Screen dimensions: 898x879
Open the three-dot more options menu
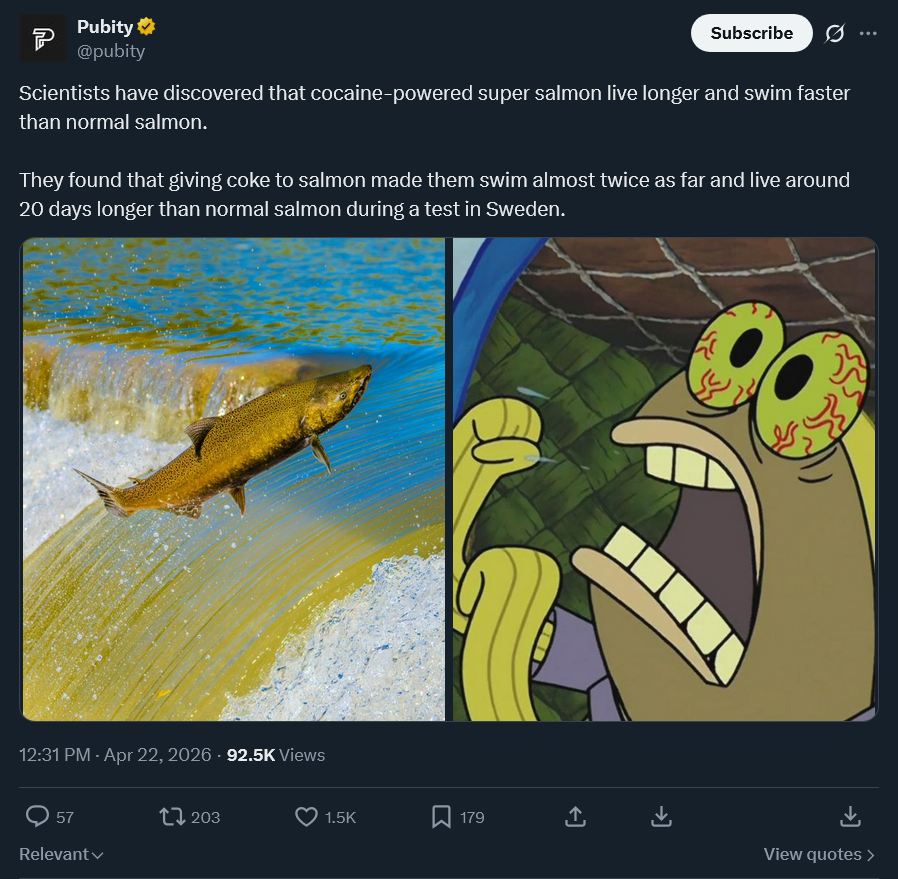click(868, 33)
